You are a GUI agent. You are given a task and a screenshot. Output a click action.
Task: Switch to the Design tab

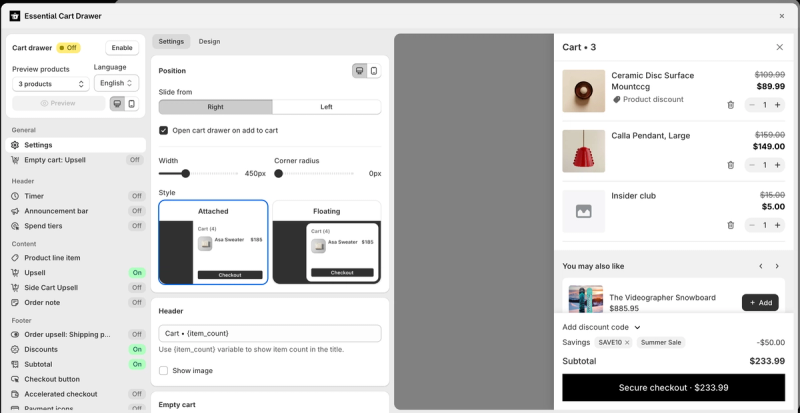[209, 41]
